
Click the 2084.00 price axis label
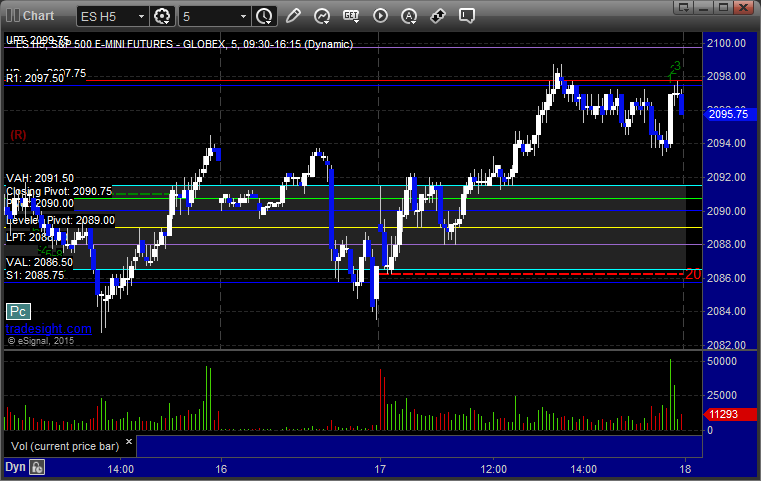click(x=727, y=311)
